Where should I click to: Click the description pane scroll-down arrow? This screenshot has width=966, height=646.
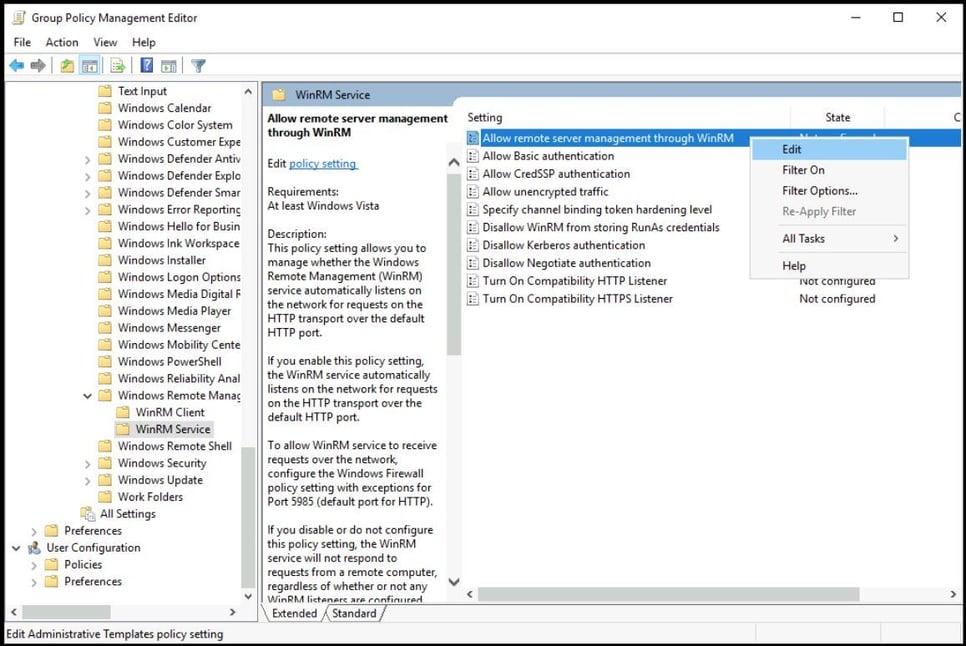pyautogui.click(x=454, y=580)
